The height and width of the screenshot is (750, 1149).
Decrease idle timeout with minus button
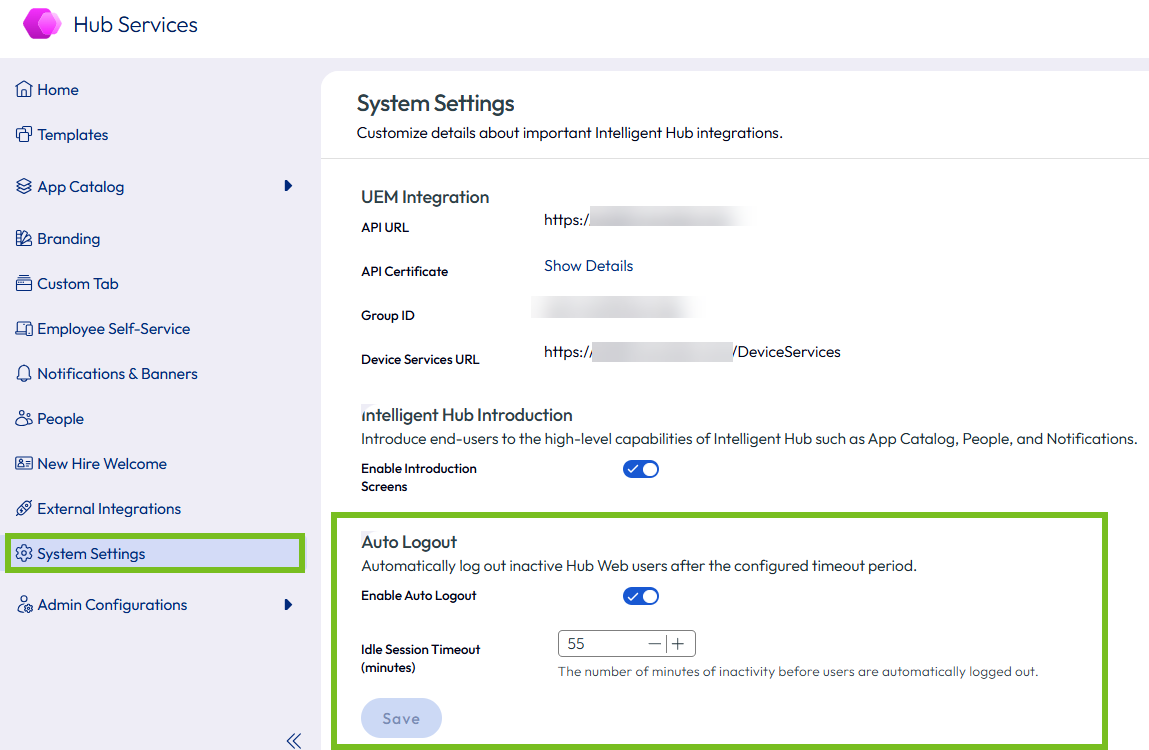[654, 644]
